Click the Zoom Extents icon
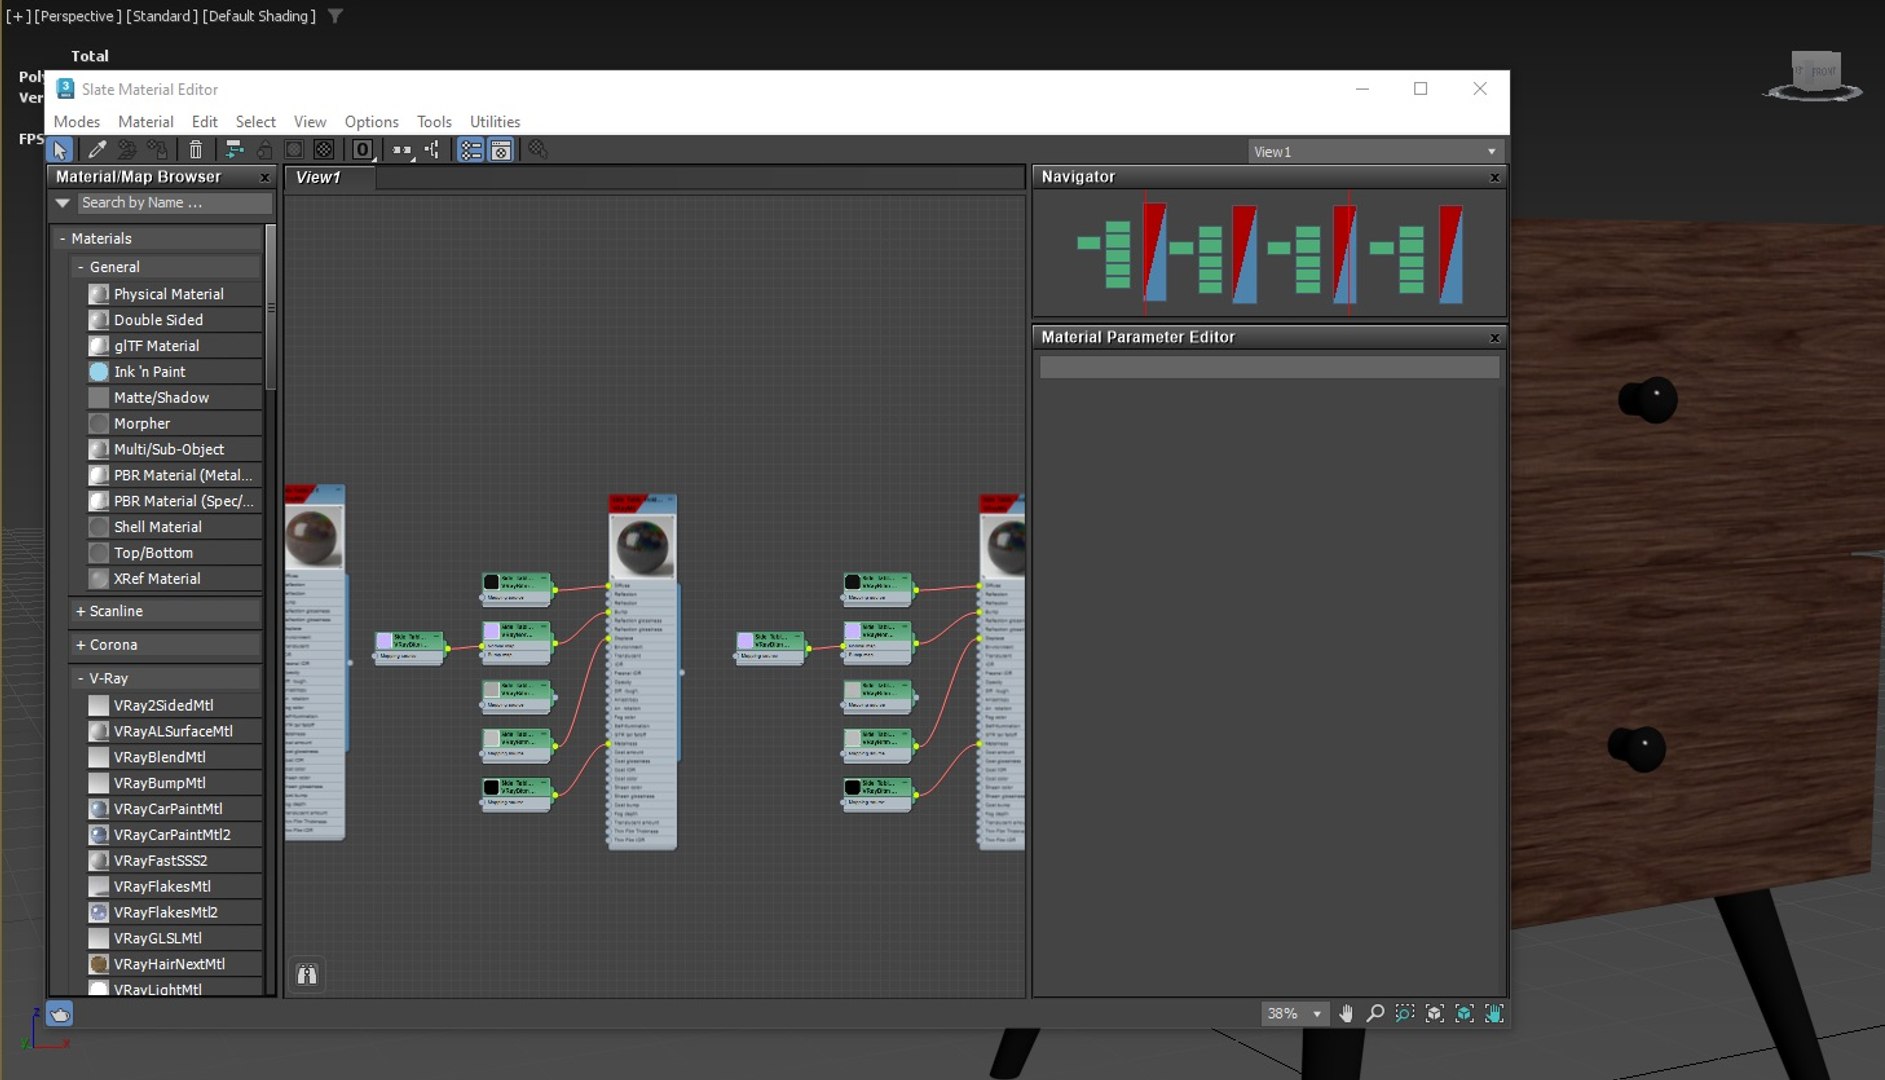Screen dimensions: 1885x1080 (1435, 1014)
